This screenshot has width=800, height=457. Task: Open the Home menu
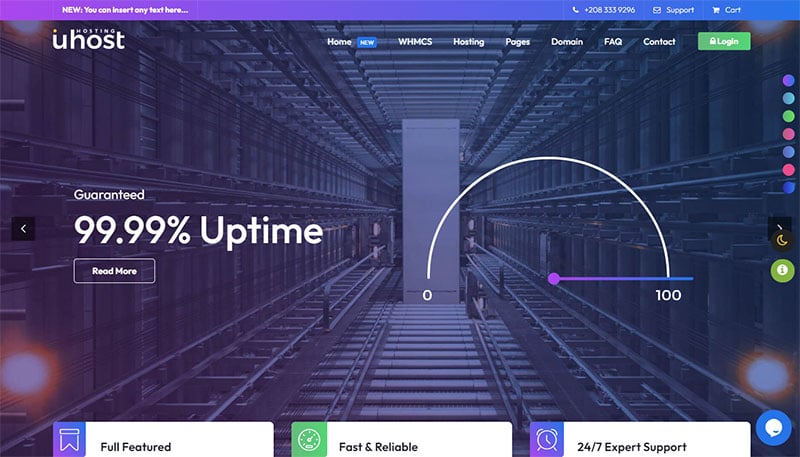tap(339, 42)
